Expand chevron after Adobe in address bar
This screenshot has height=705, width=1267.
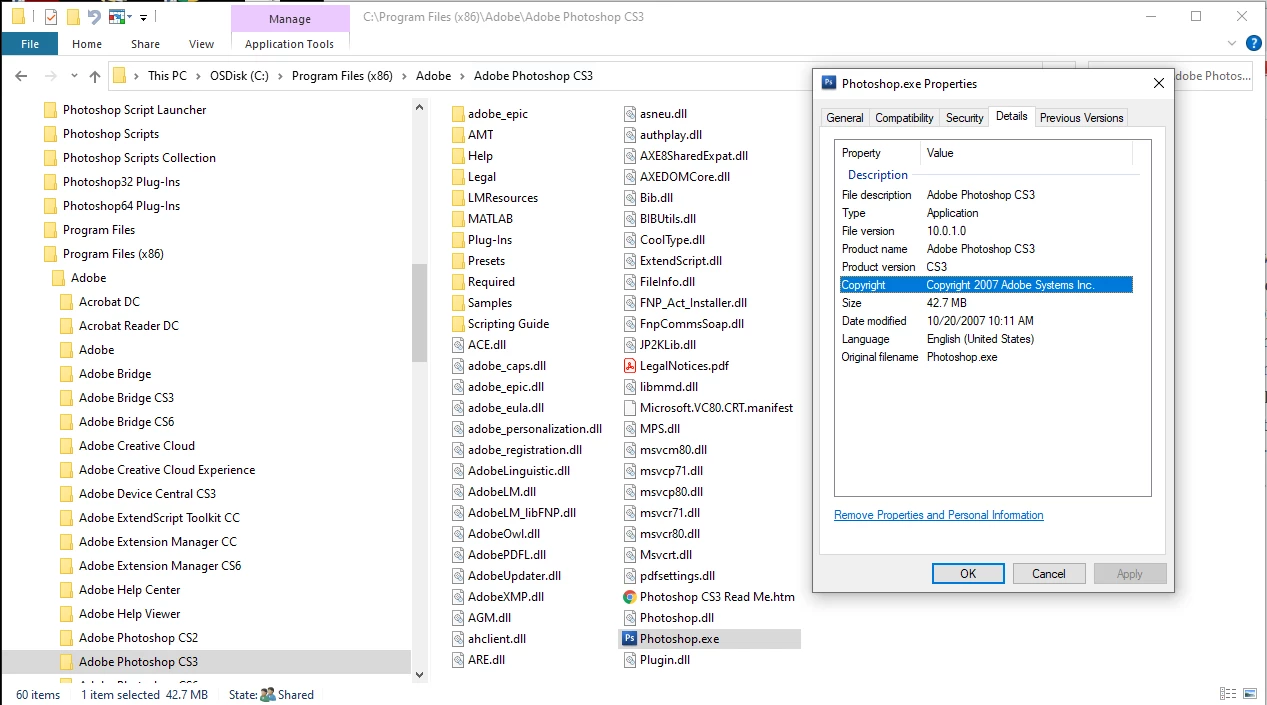463,76
